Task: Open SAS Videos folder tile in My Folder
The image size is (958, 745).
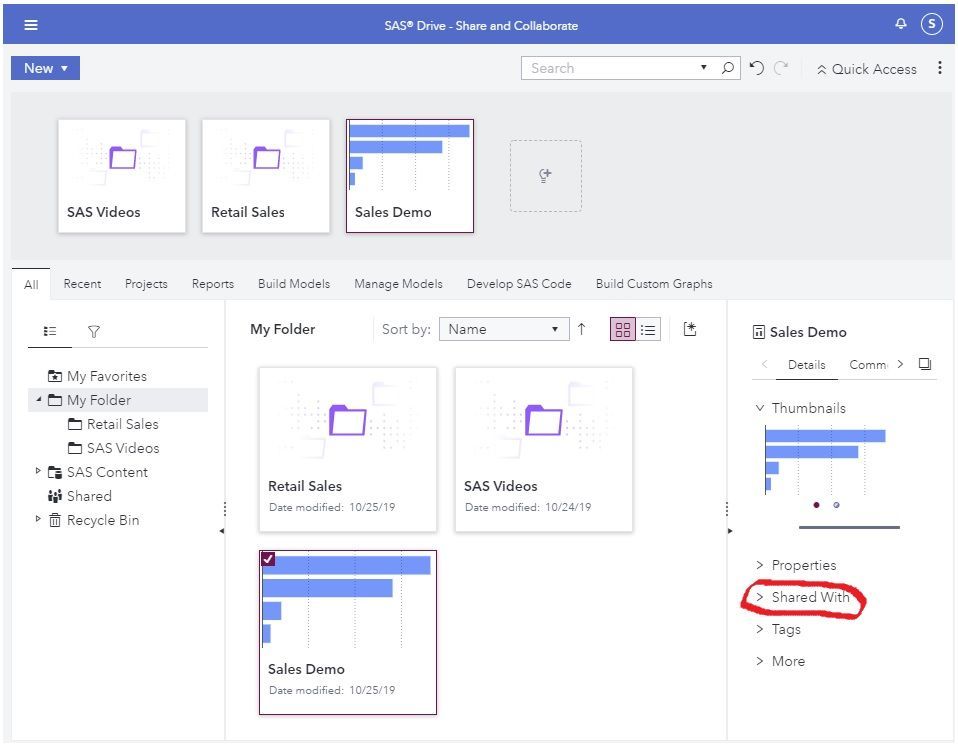Action: pos(544,449)
